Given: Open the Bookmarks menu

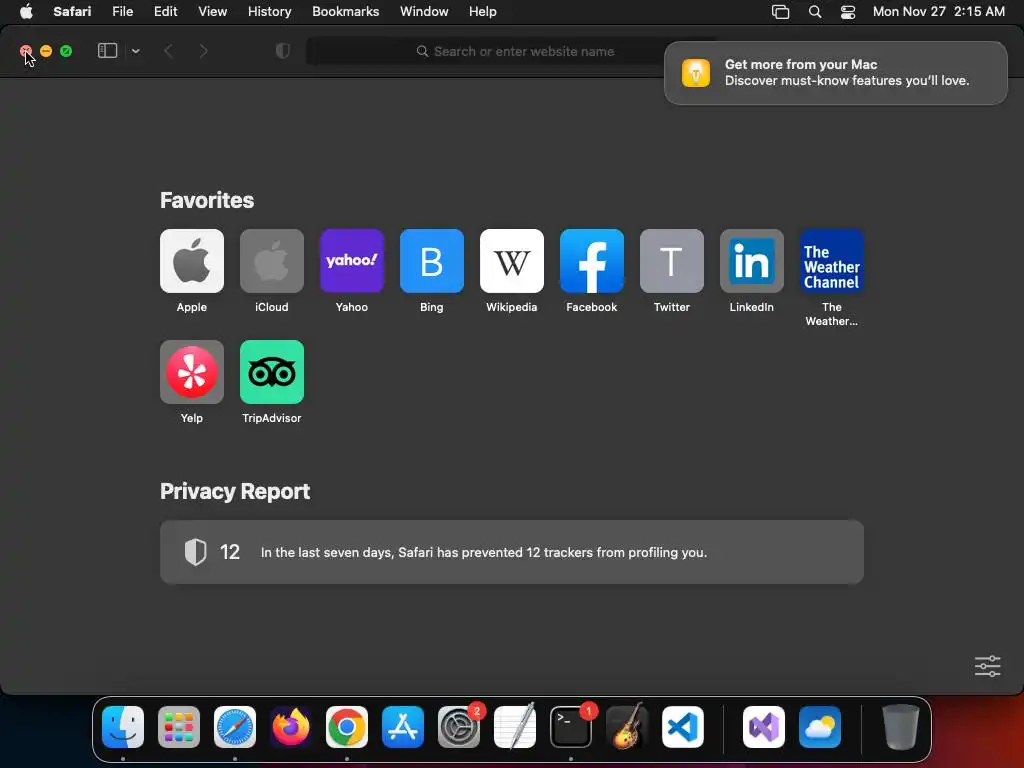Looking at the screenshot, I should point(345,11).
